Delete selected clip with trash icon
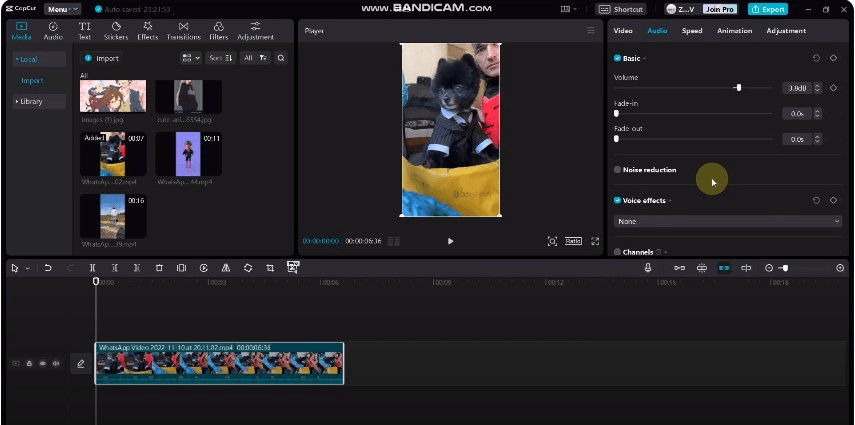Screen dimensions: 855x425 159,268
